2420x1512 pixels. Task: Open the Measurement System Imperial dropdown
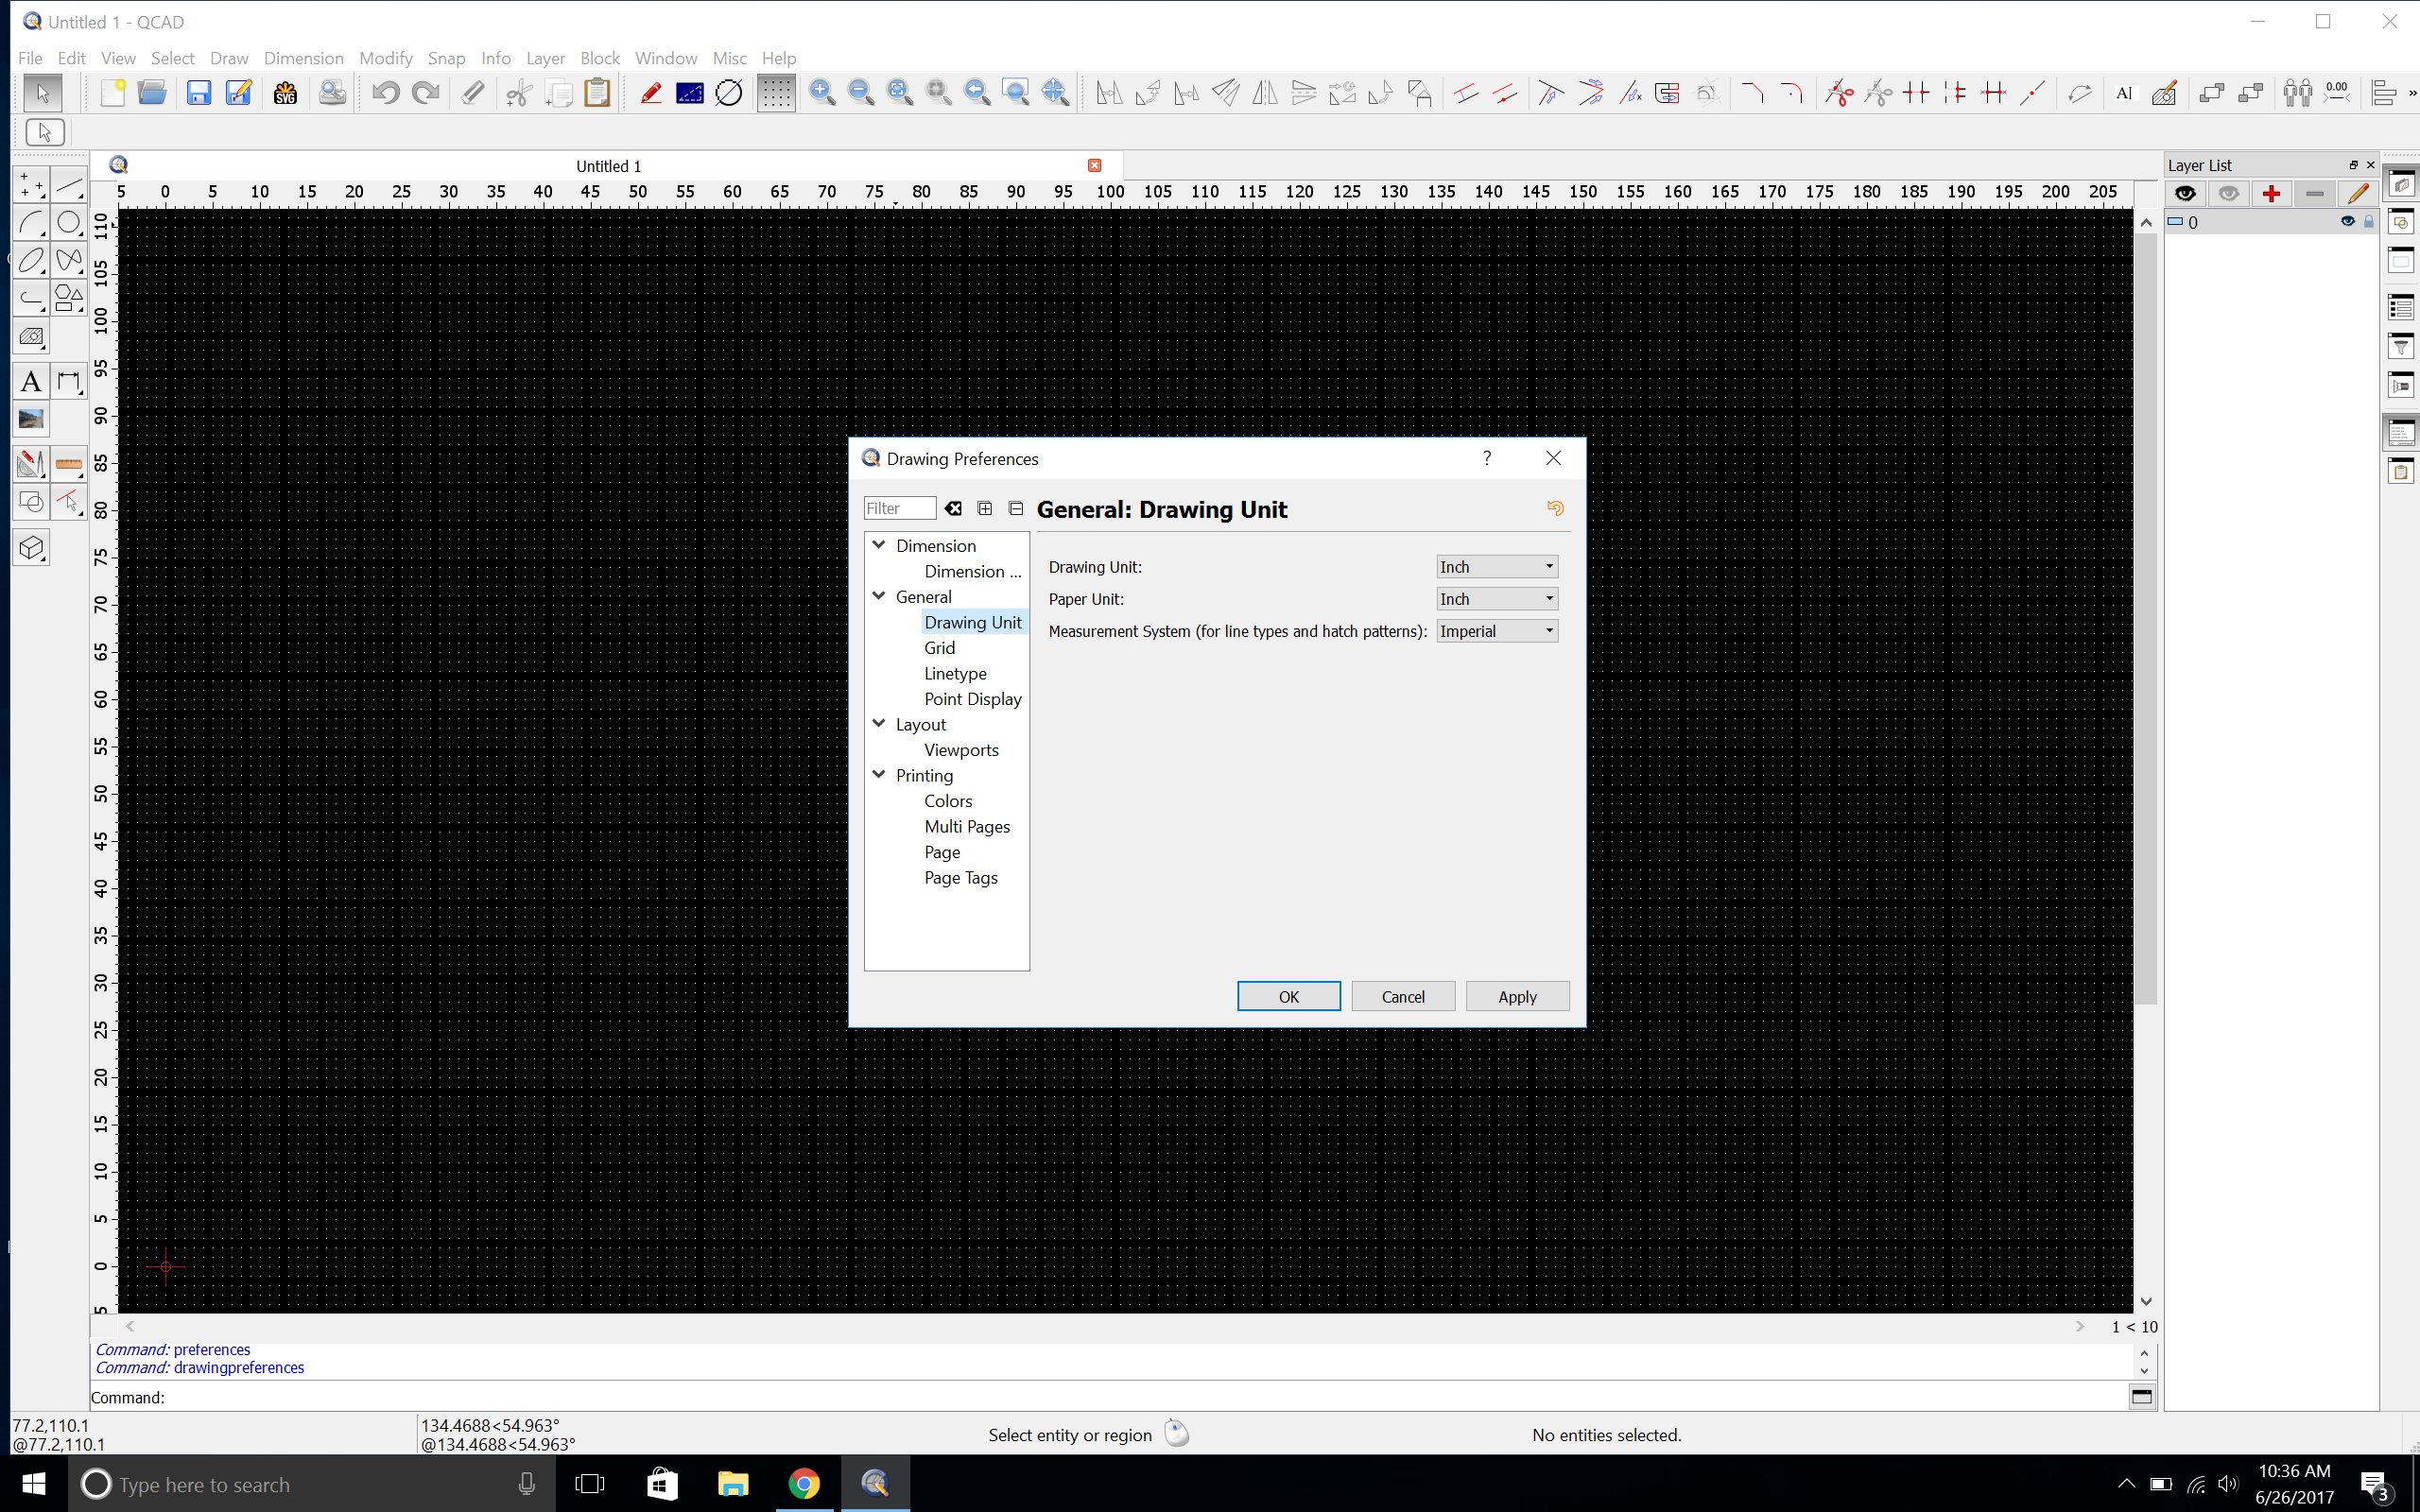1496,631
